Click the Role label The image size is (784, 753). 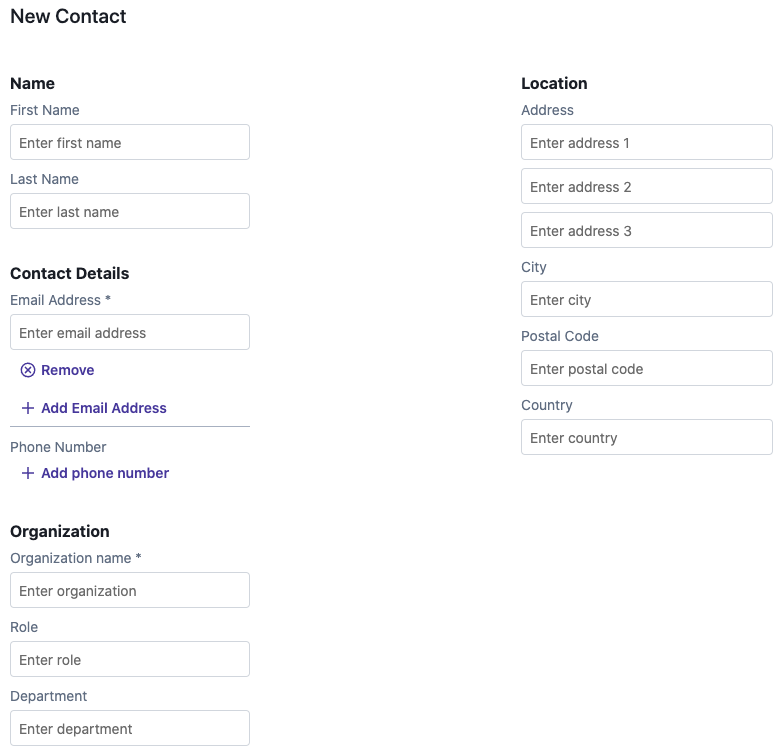(24, 627)
